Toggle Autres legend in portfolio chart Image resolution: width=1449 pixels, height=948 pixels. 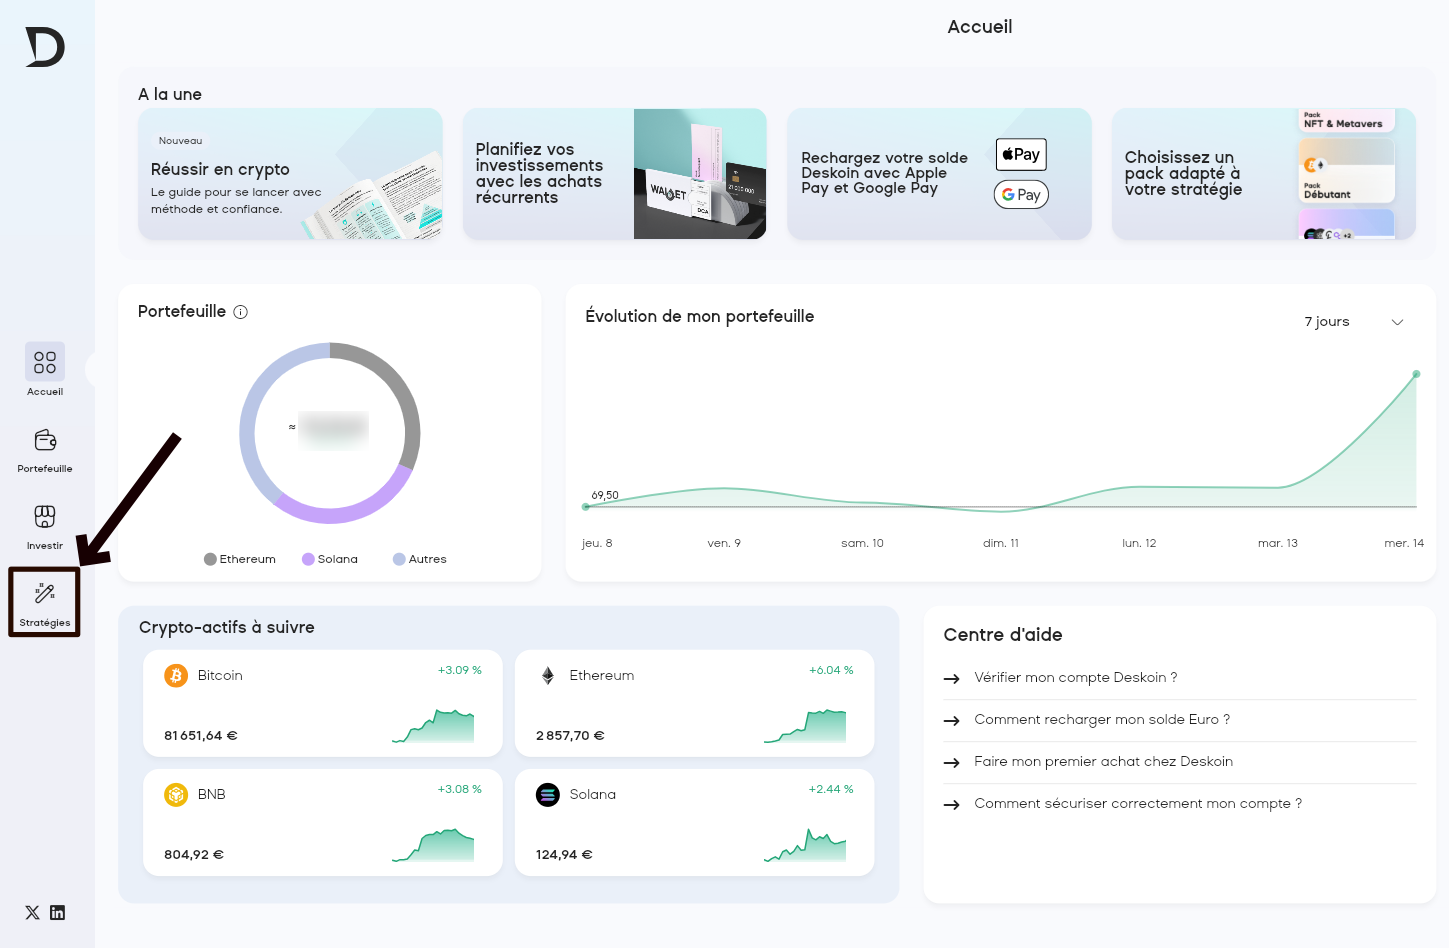(420, 559)
